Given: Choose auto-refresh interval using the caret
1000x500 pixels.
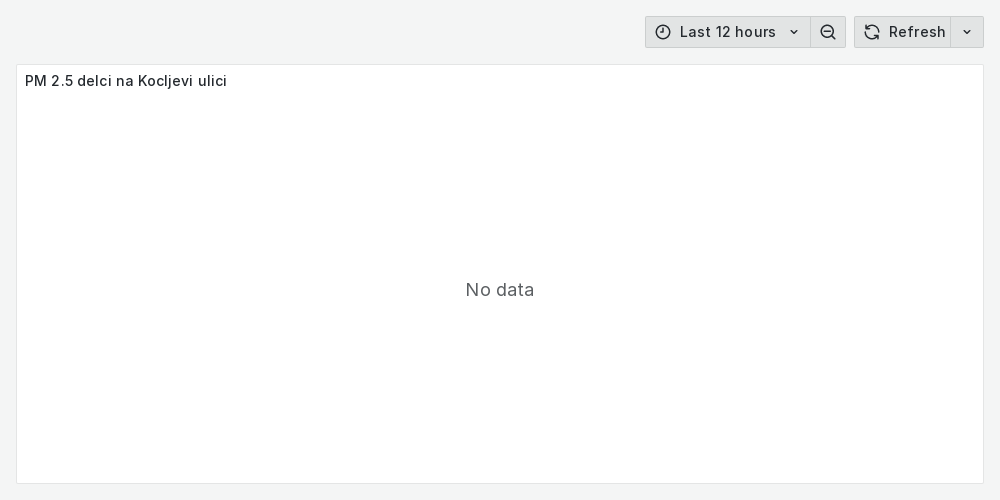Looking at the screenshot, I should pyautogui.click(x=967, y=32).
